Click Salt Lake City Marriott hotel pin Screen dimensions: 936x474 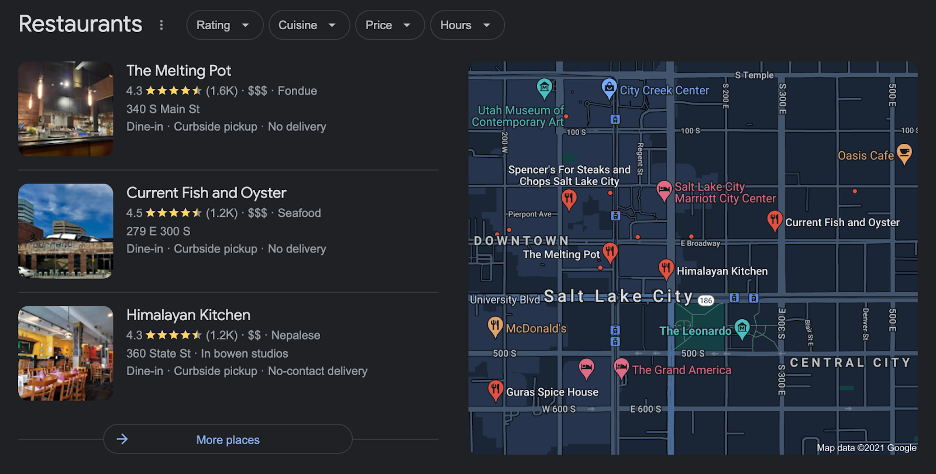[x=664, y=191]
